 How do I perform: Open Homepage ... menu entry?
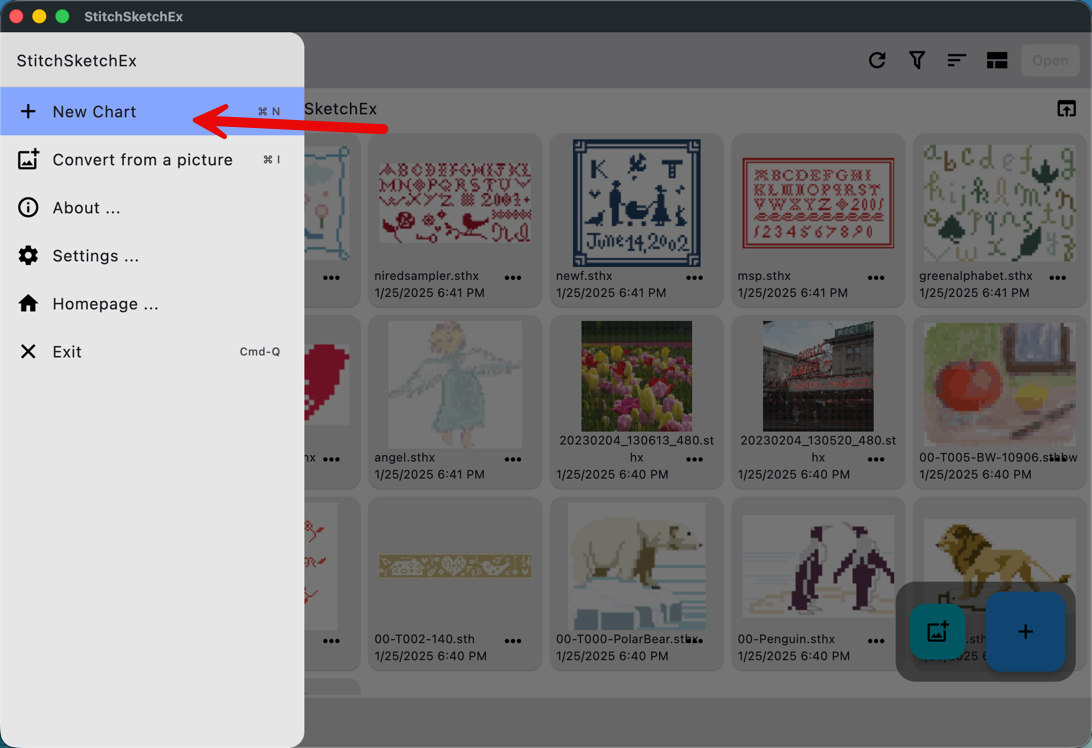click(152, 304)
